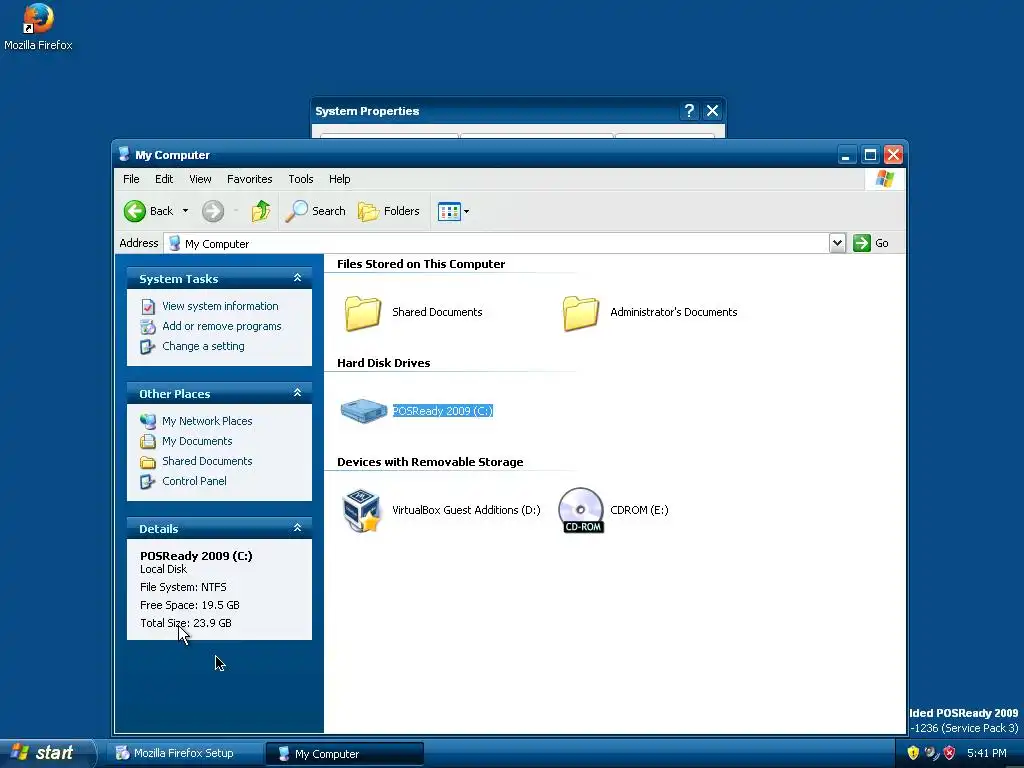Click the Administrator's Documents label
The image size is (1024, 768).
coord(673,312)
